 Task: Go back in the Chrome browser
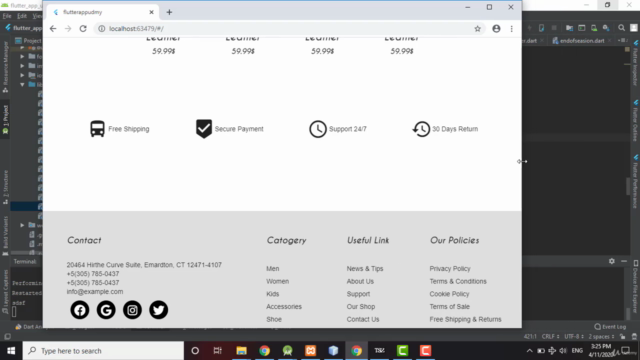(x=53, y=29)
